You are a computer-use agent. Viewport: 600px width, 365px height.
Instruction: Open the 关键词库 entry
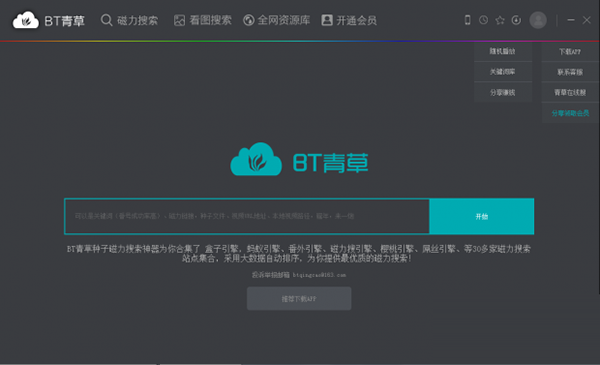[503, 72]
